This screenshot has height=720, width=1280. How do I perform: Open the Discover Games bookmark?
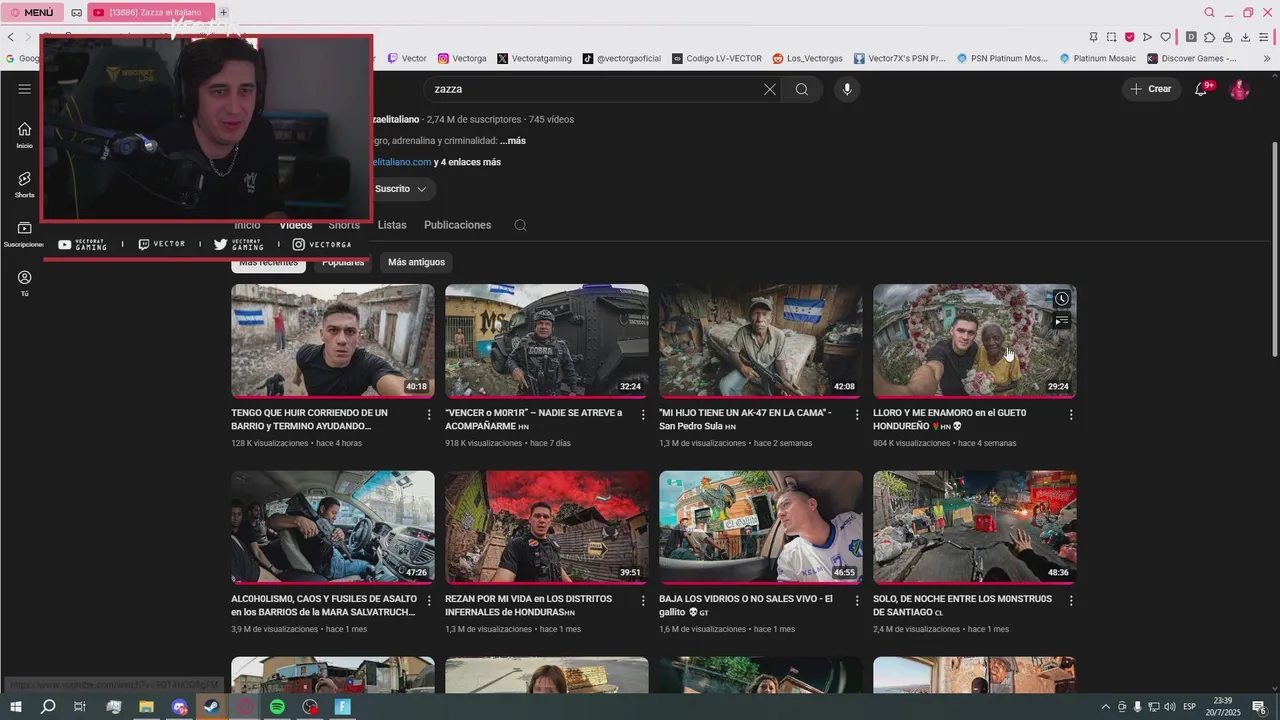(1192, 58)
